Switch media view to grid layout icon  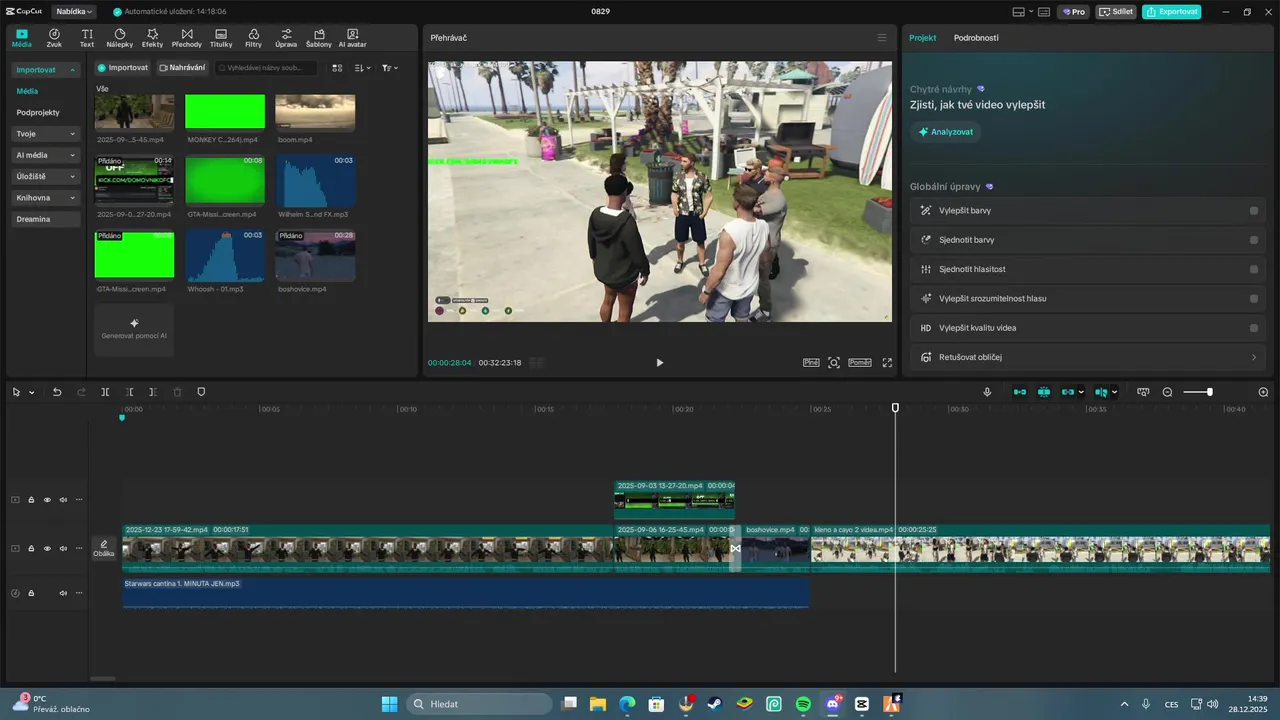pos(337,68)
